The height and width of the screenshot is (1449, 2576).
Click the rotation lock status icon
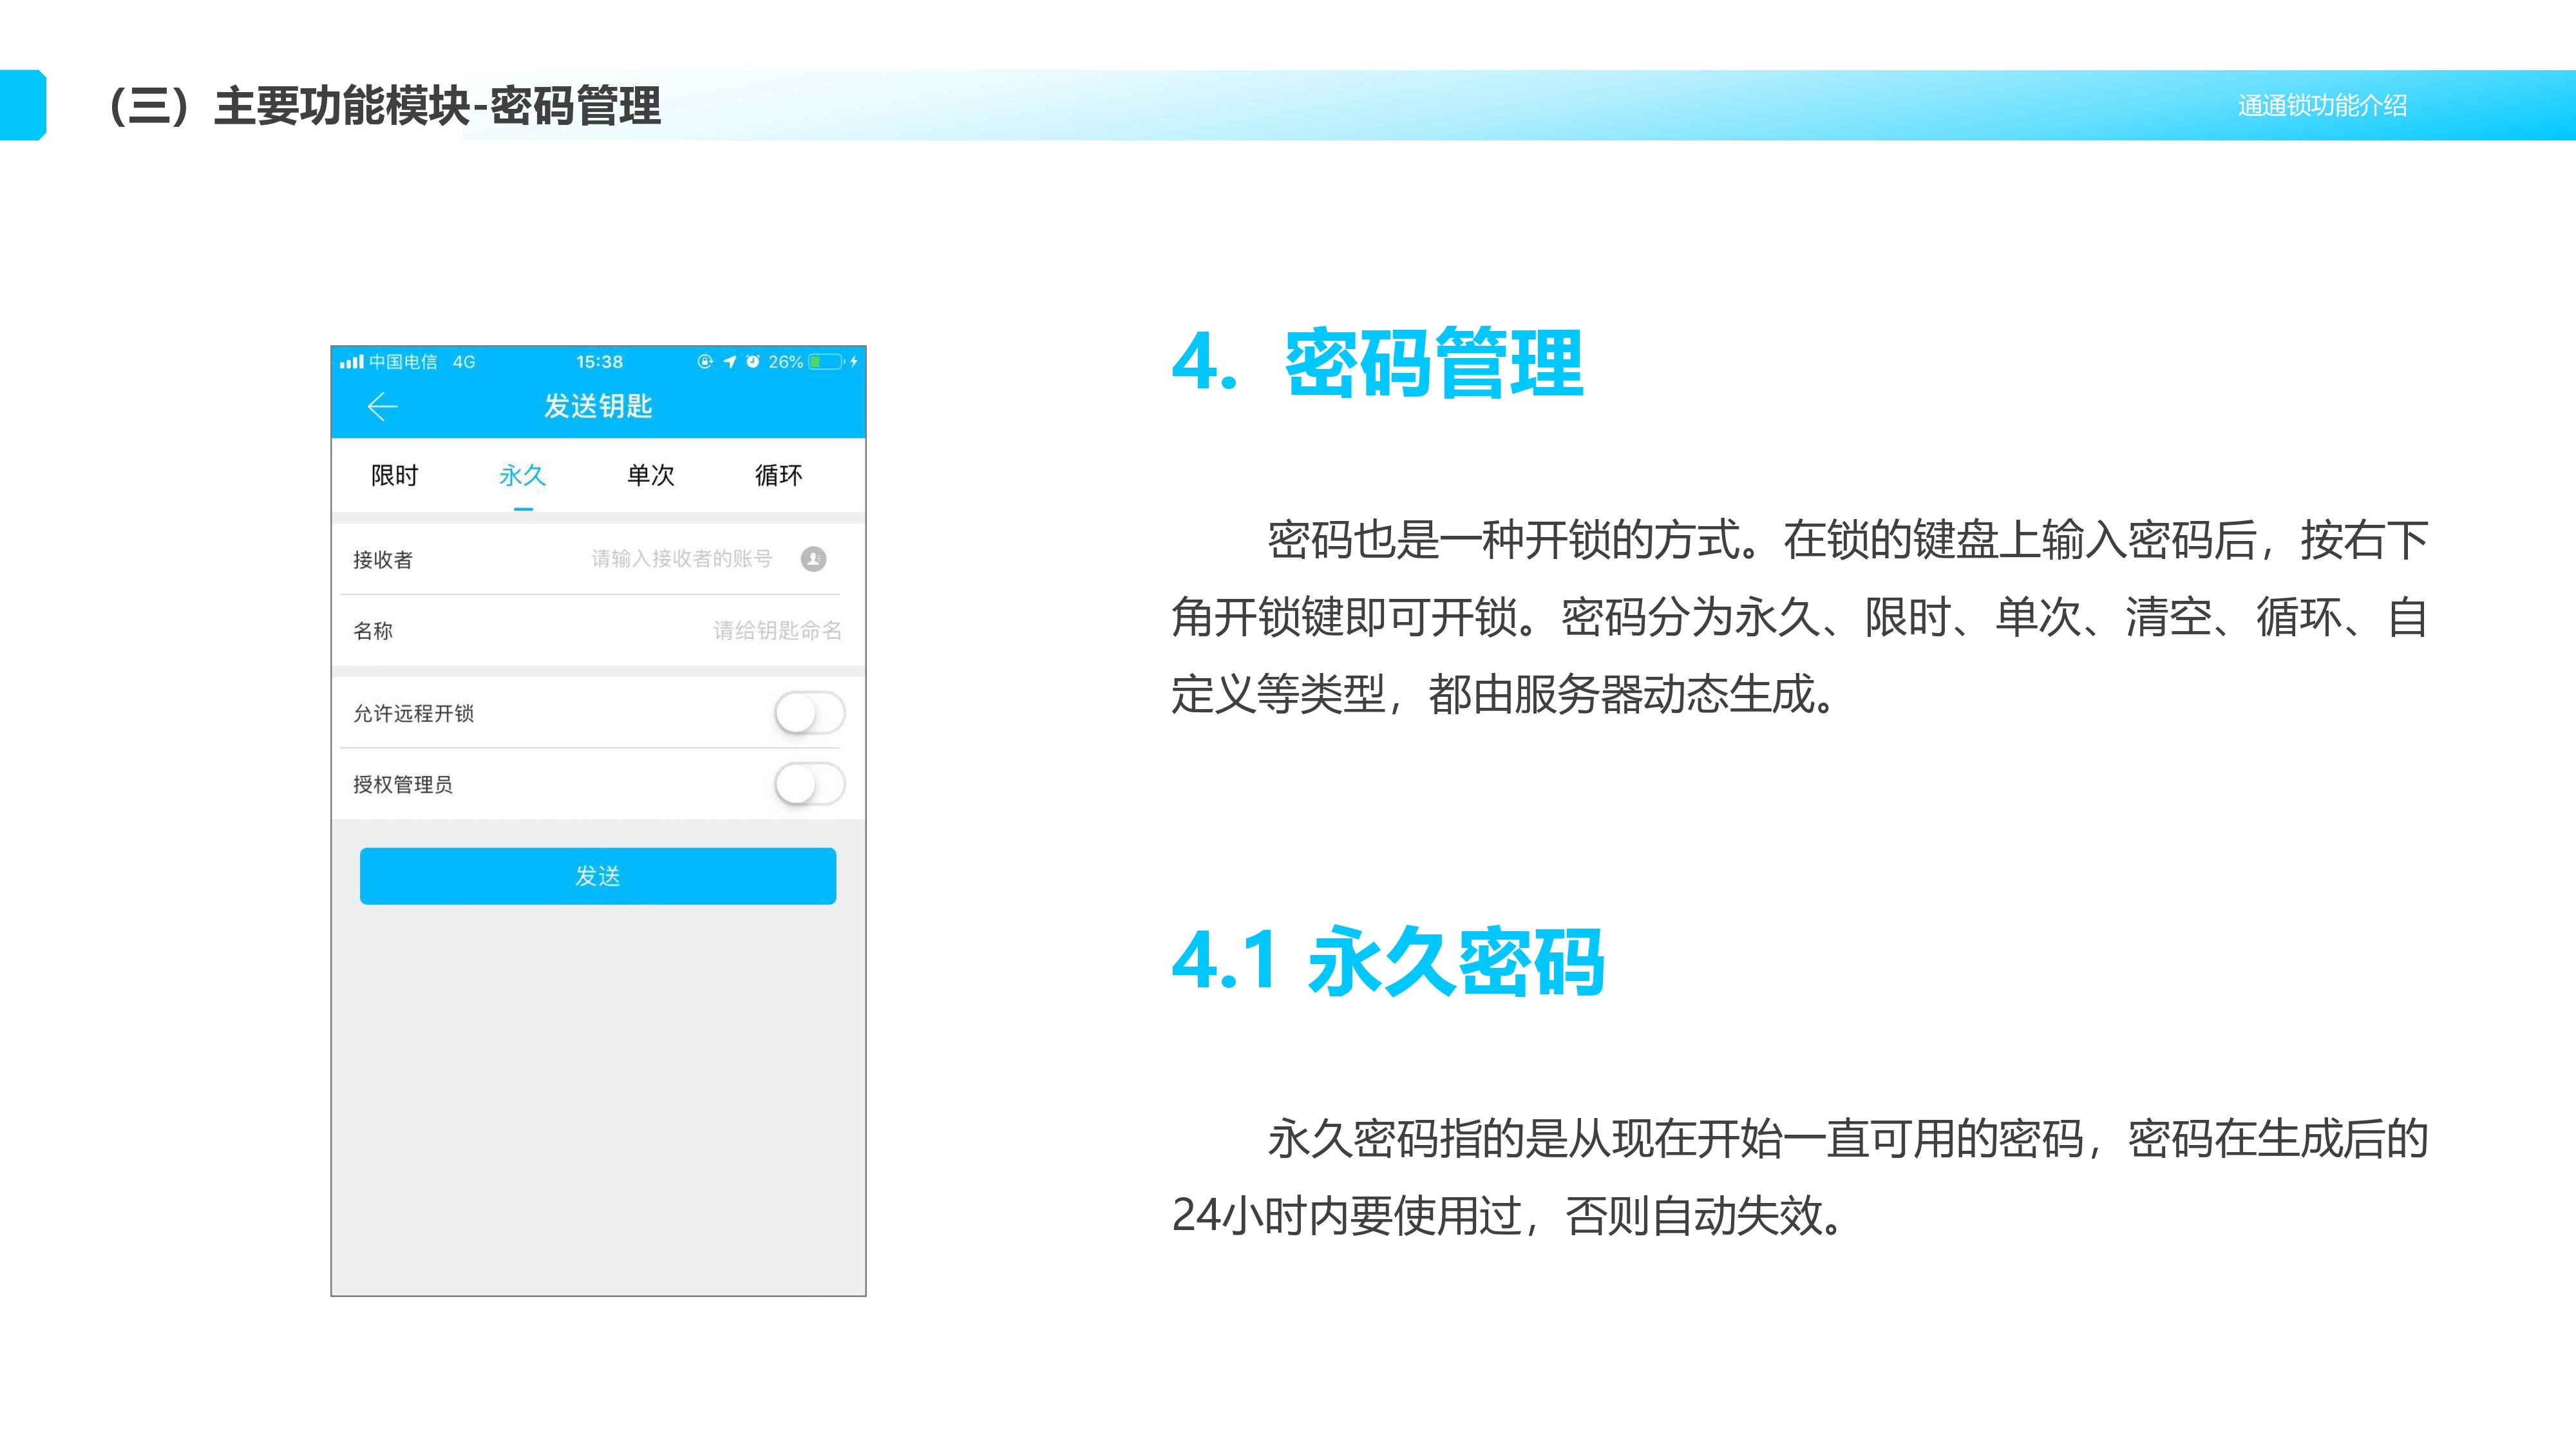point(705,362)
